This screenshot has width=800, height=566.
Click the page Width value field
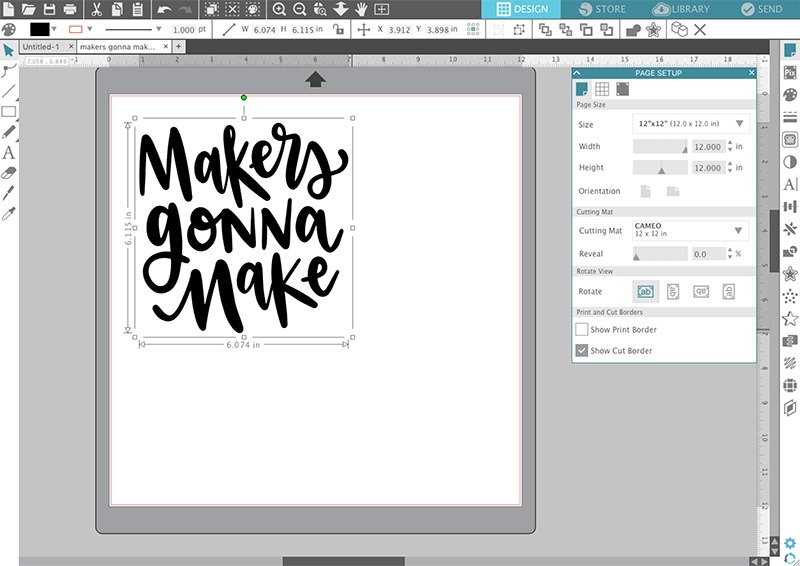pyautogui.click(x=707, y=146)
